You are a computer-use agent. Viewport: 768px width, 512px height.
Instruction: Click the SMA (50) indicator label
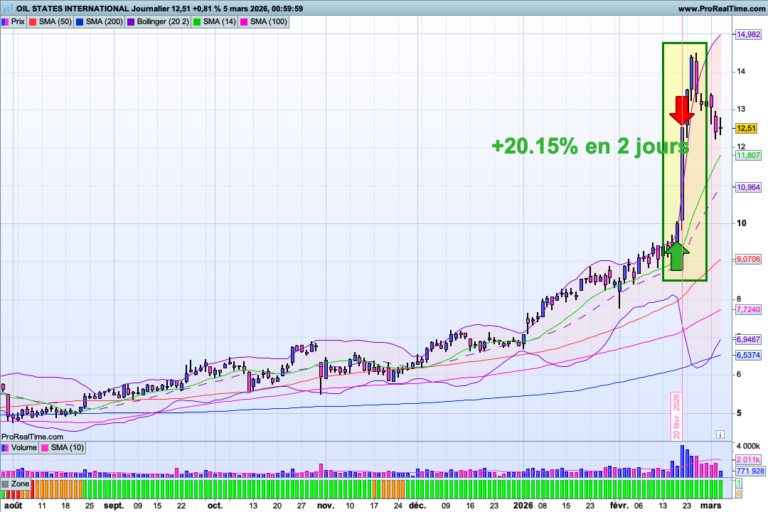coord(49,21)
